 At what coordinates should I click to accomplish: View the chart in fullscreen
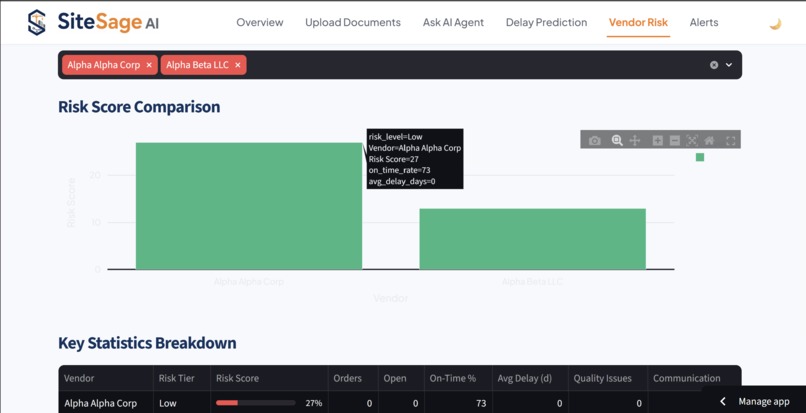[x=730, y=140]
